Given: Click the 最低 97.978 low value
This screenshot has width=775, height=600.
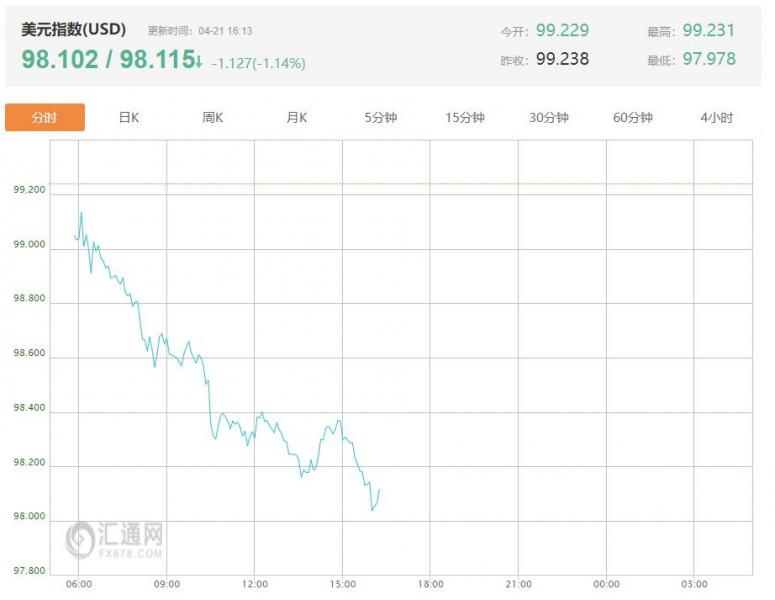Looking at the screenshot, I should (x=708, y=59).
